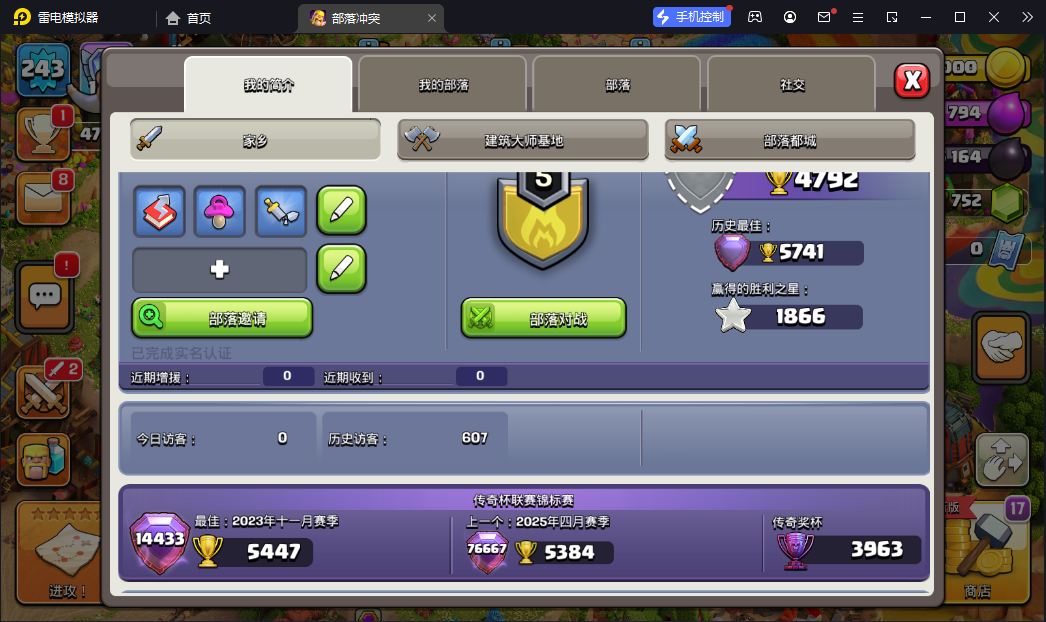Add a label in the empty plus slot

tap(219, 270)
